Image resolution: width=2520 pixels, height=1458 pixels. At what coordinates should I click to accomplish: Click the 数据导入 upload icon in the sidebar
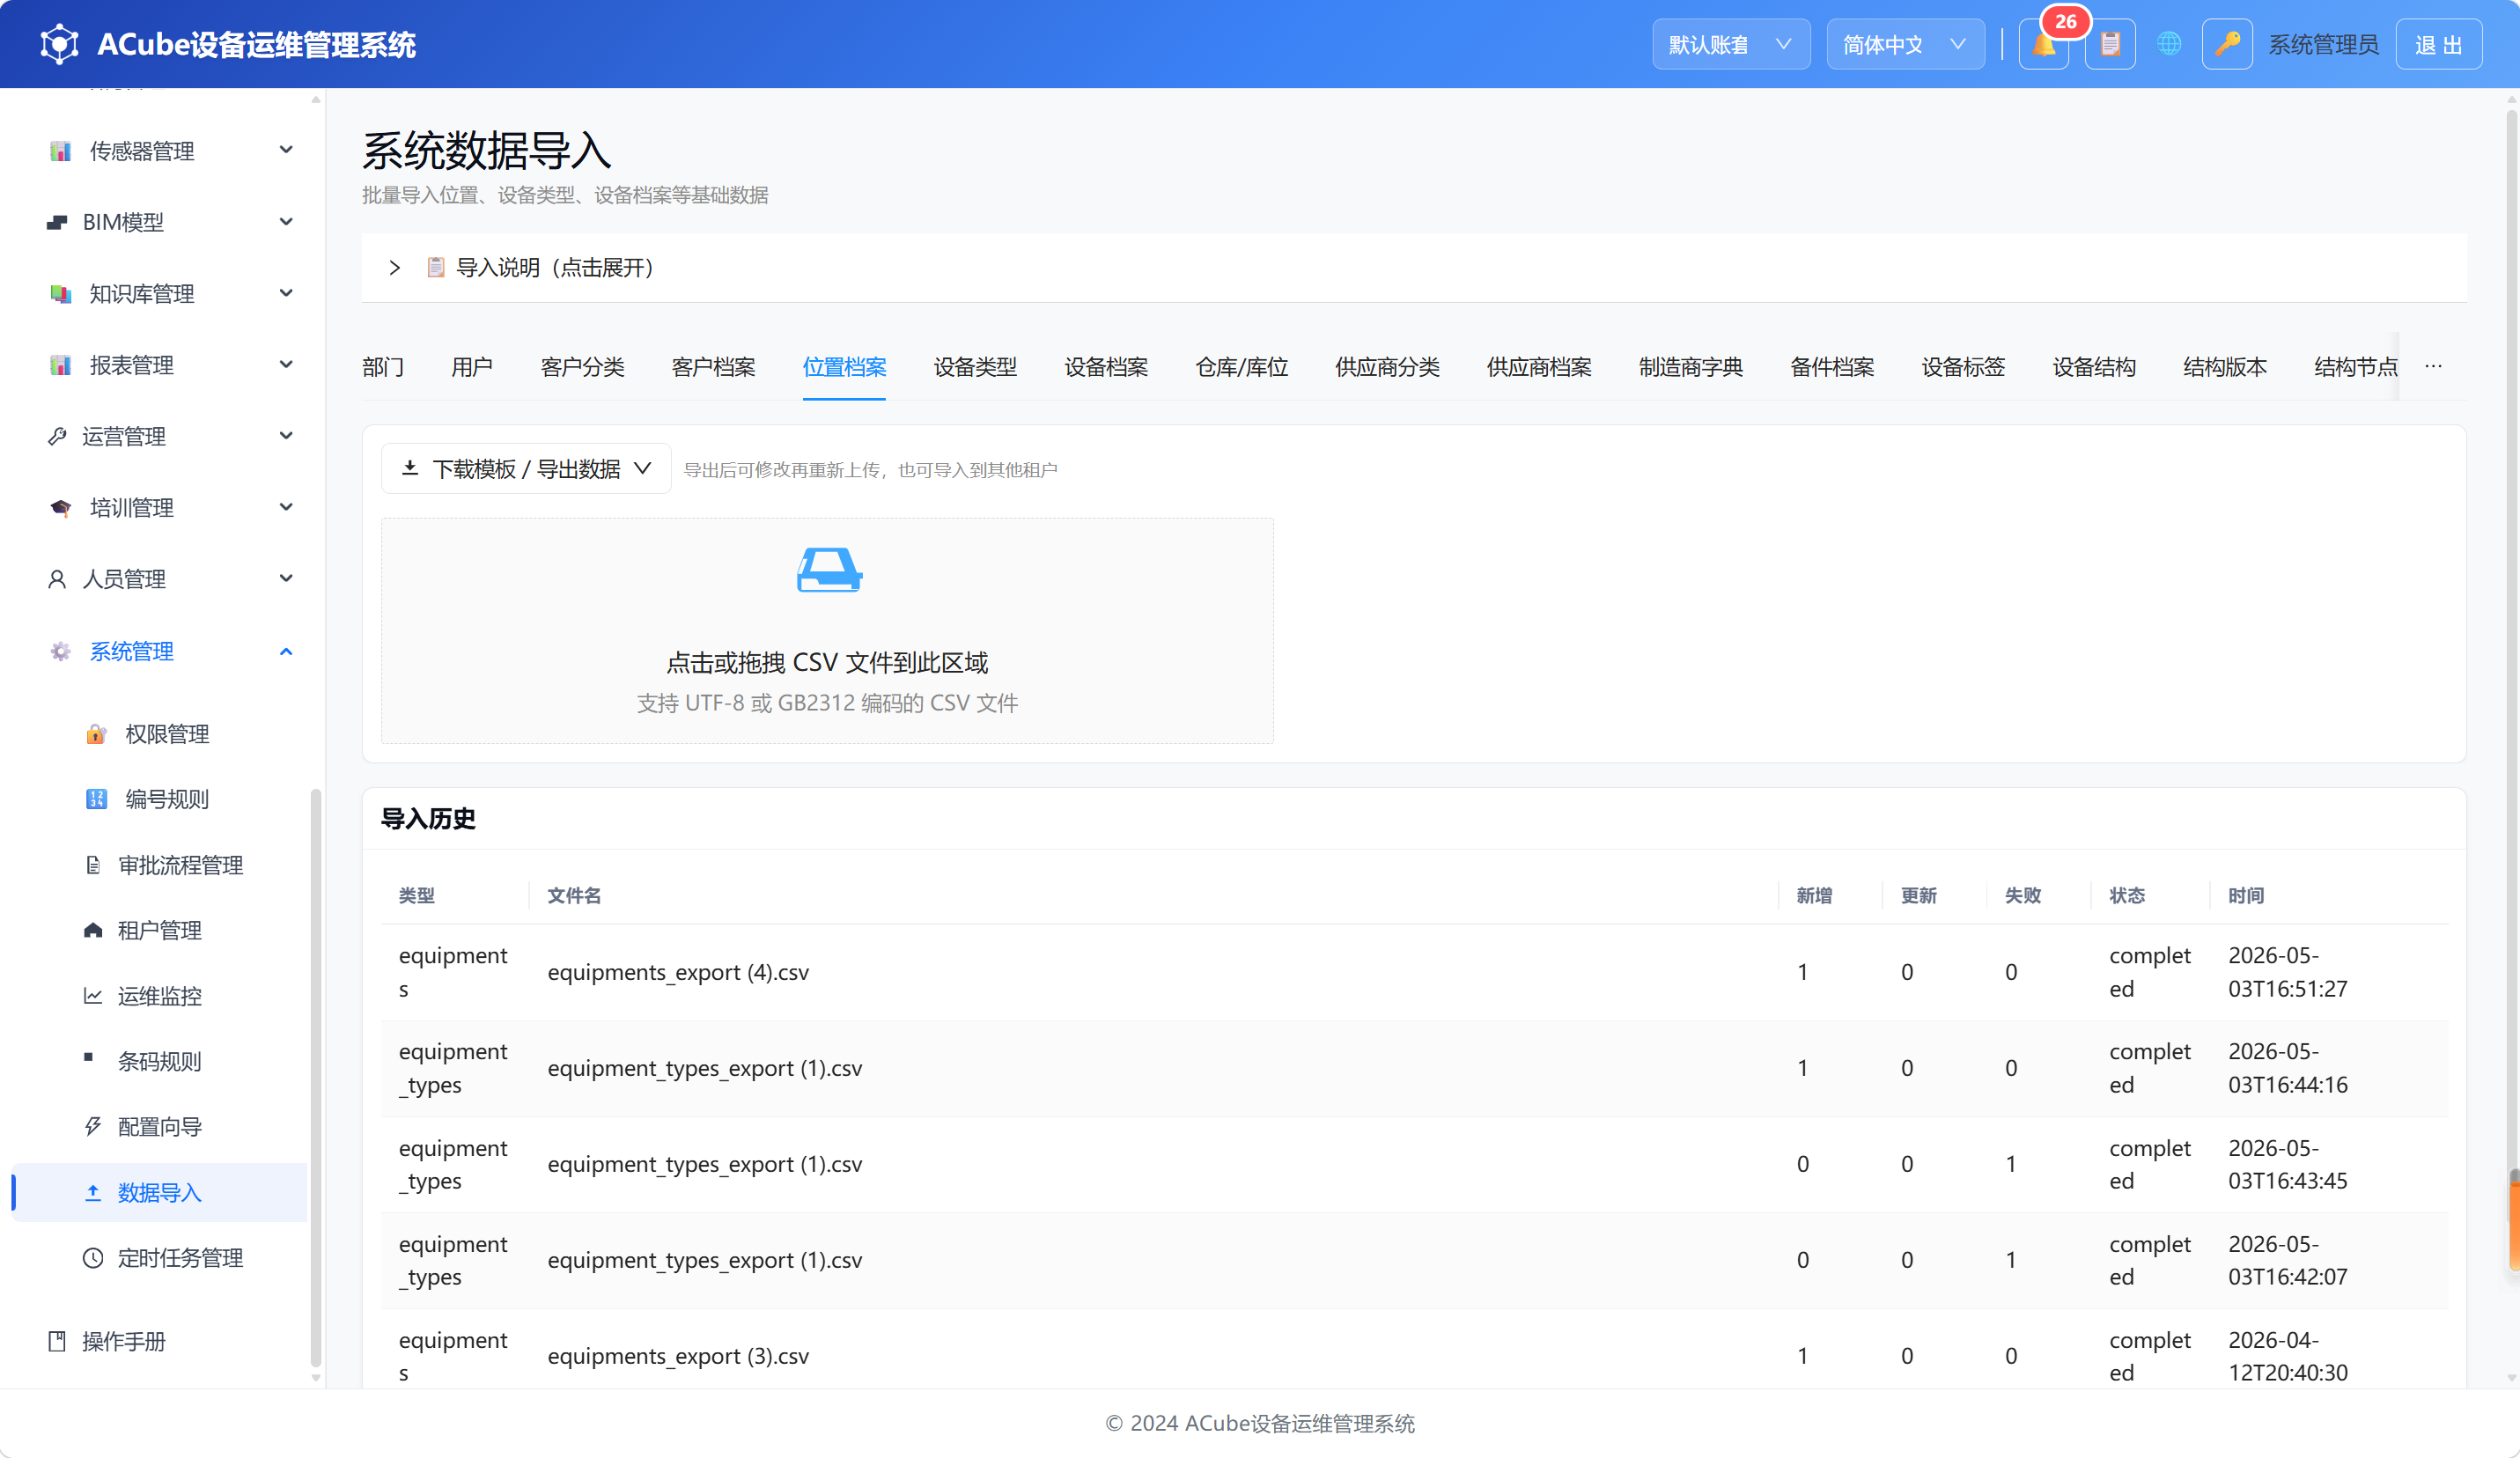coord(93,1192)
